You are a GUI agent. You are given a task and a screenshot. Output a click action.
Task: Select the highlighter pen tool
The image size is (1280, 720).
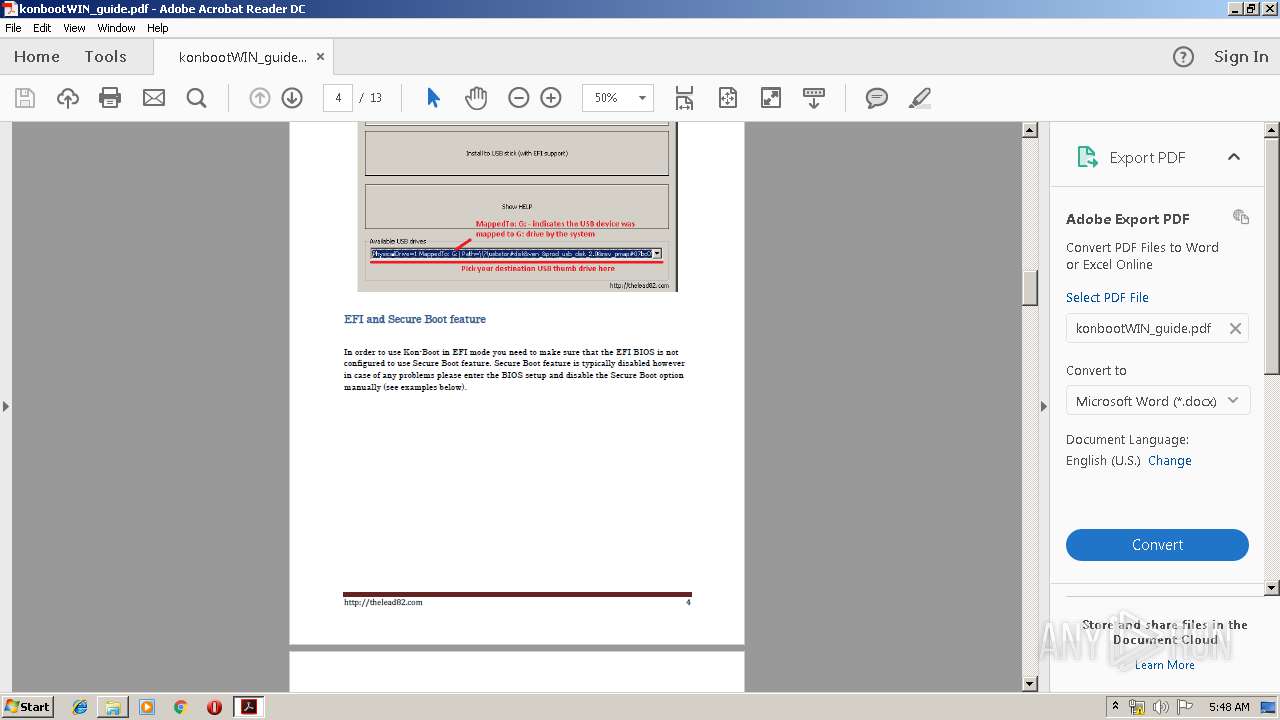point(920,98)
